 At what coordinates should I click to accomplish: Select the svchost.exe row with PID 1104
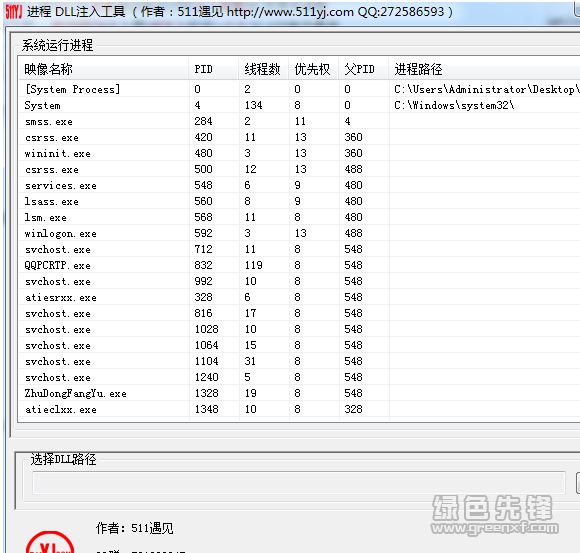300,361
